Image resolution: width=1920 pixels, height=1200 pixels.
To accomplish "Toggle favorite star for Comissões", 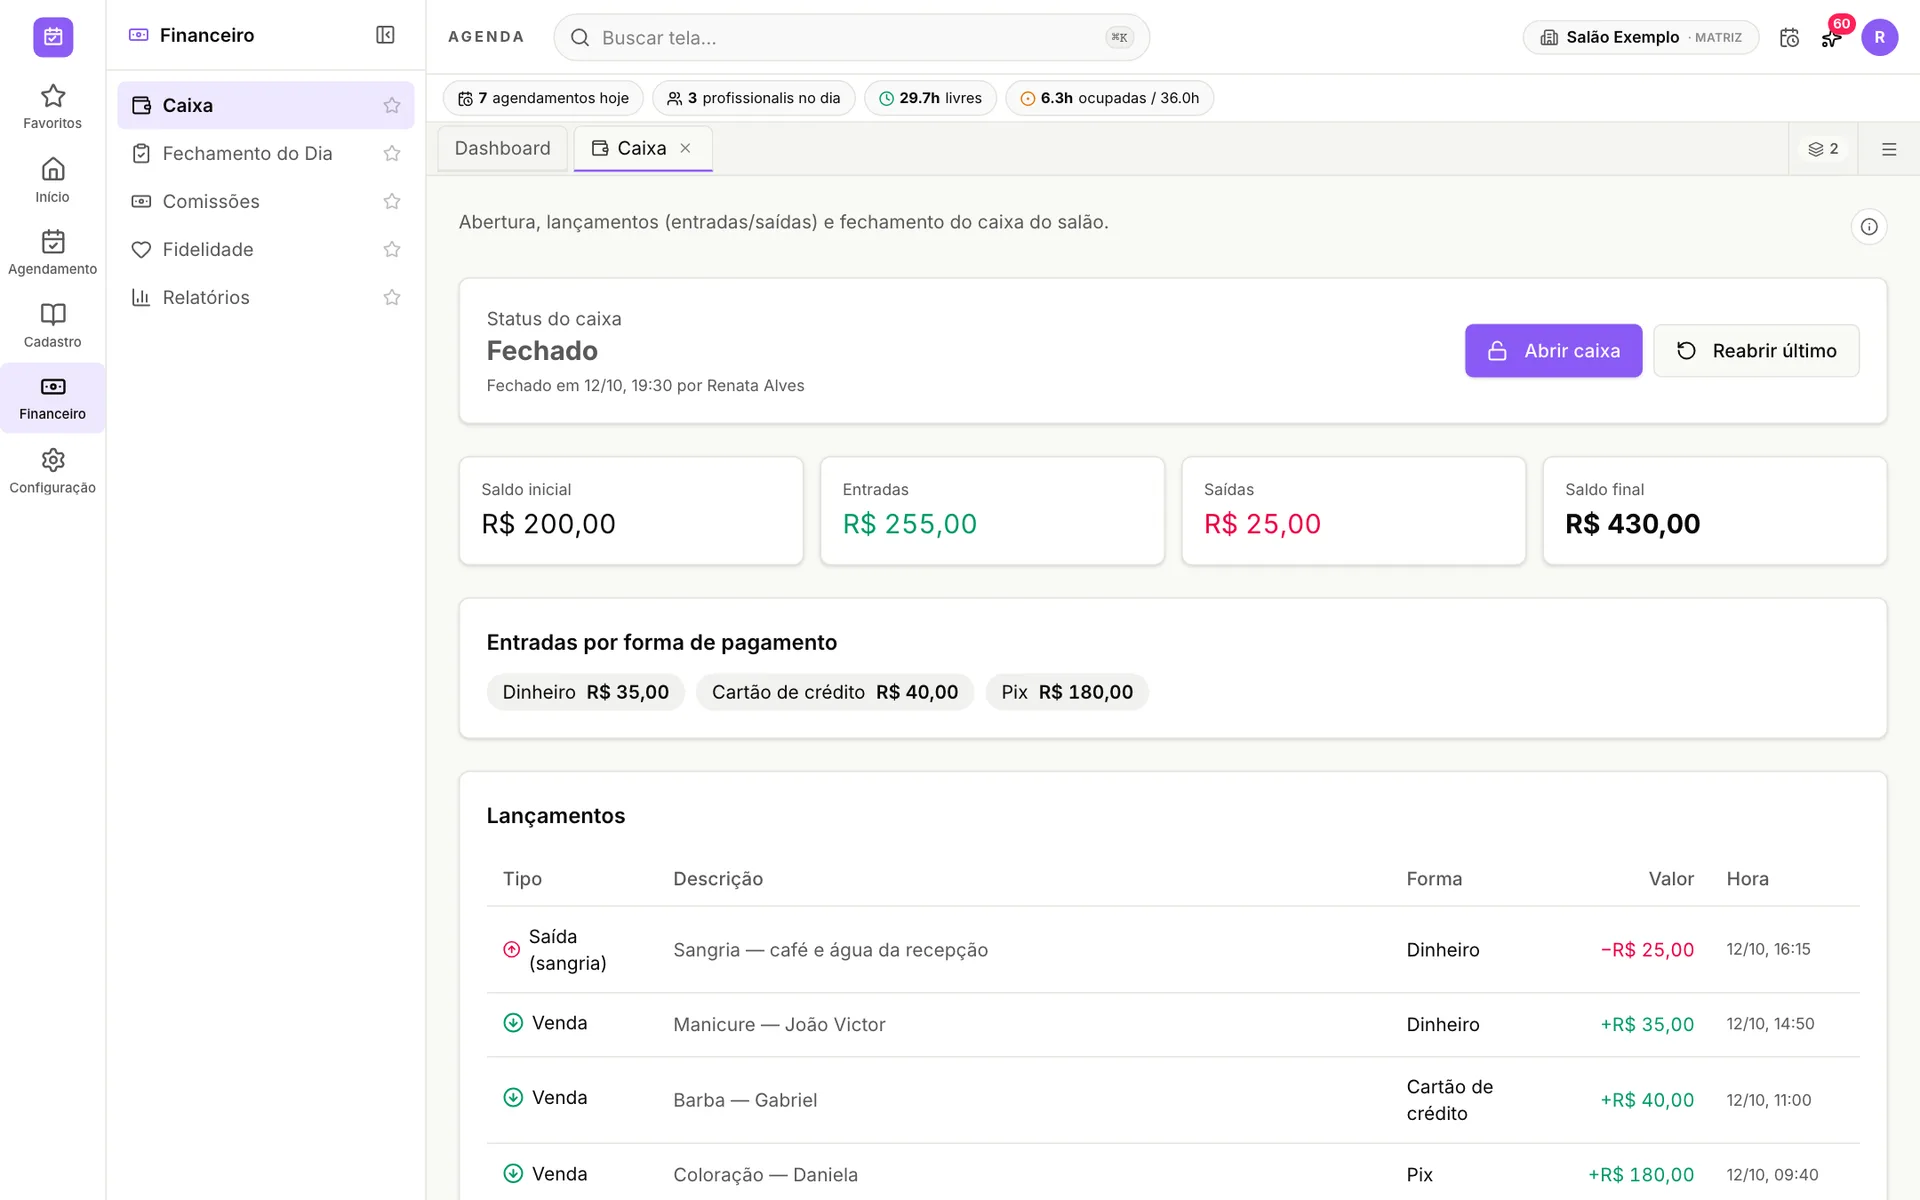I will coord(392,201).
